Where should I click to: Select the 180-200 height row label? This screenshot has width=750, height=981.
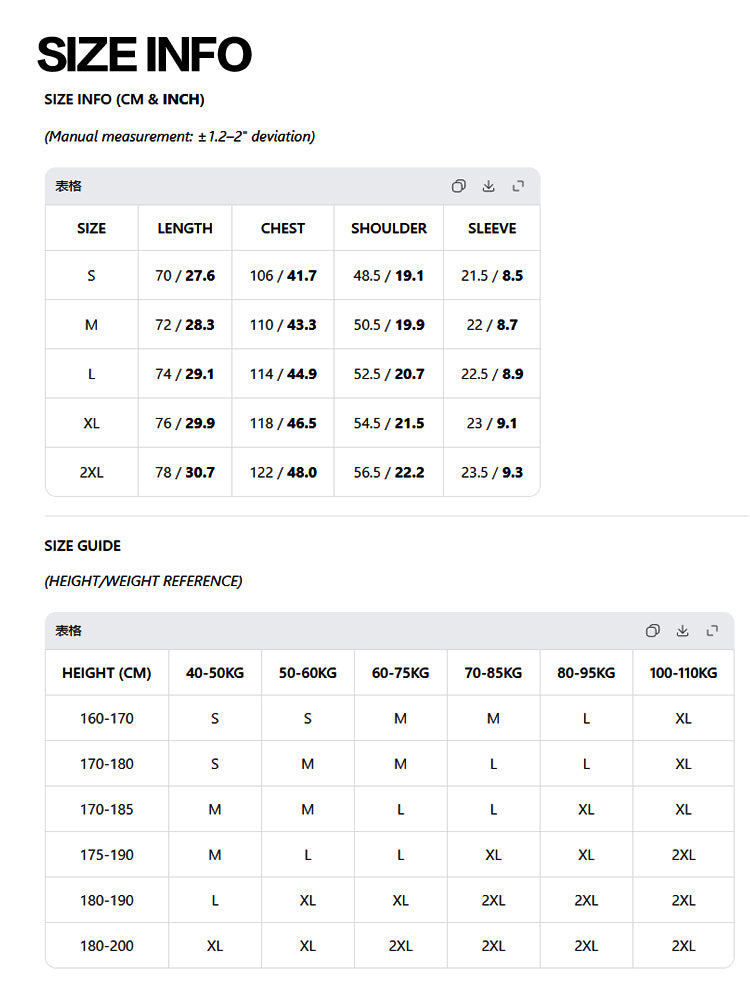tap(107, 946)
